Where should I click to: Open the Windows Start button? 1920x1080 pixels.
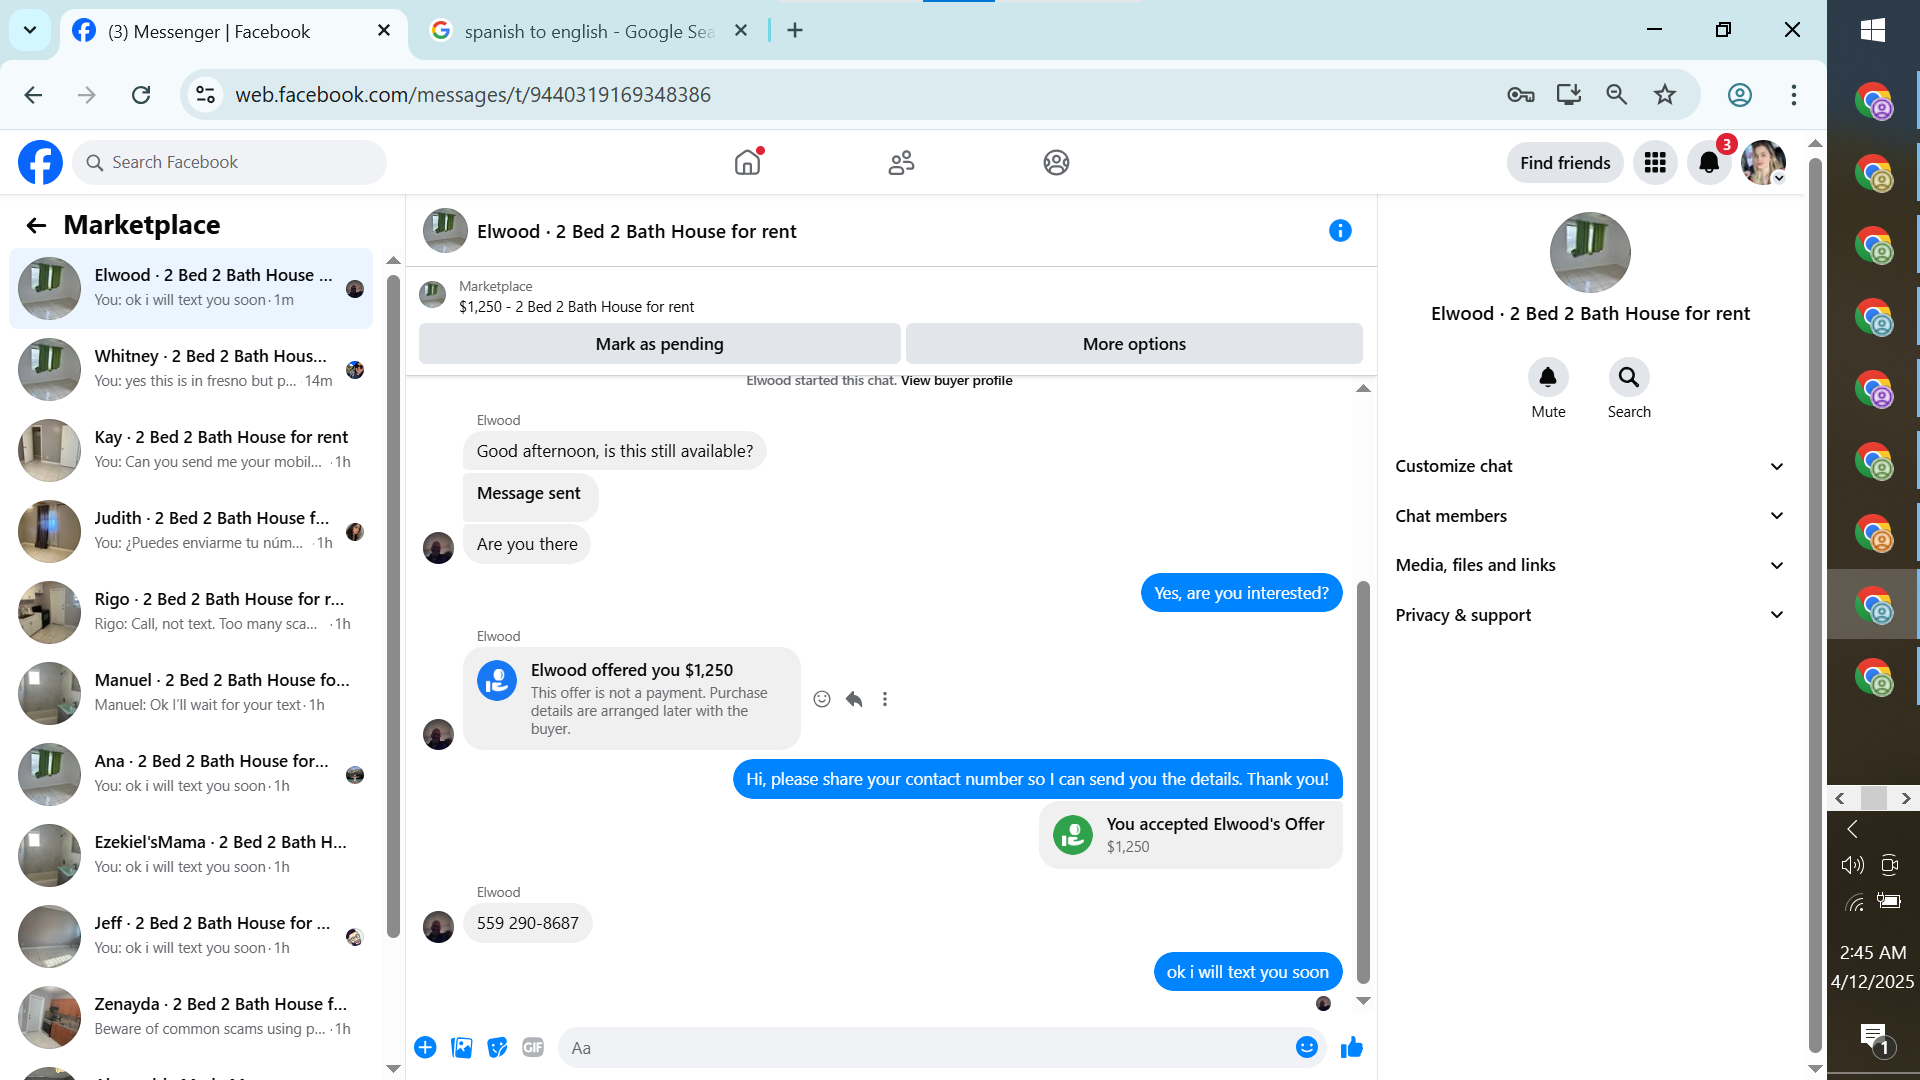(x=1873, y=30)
